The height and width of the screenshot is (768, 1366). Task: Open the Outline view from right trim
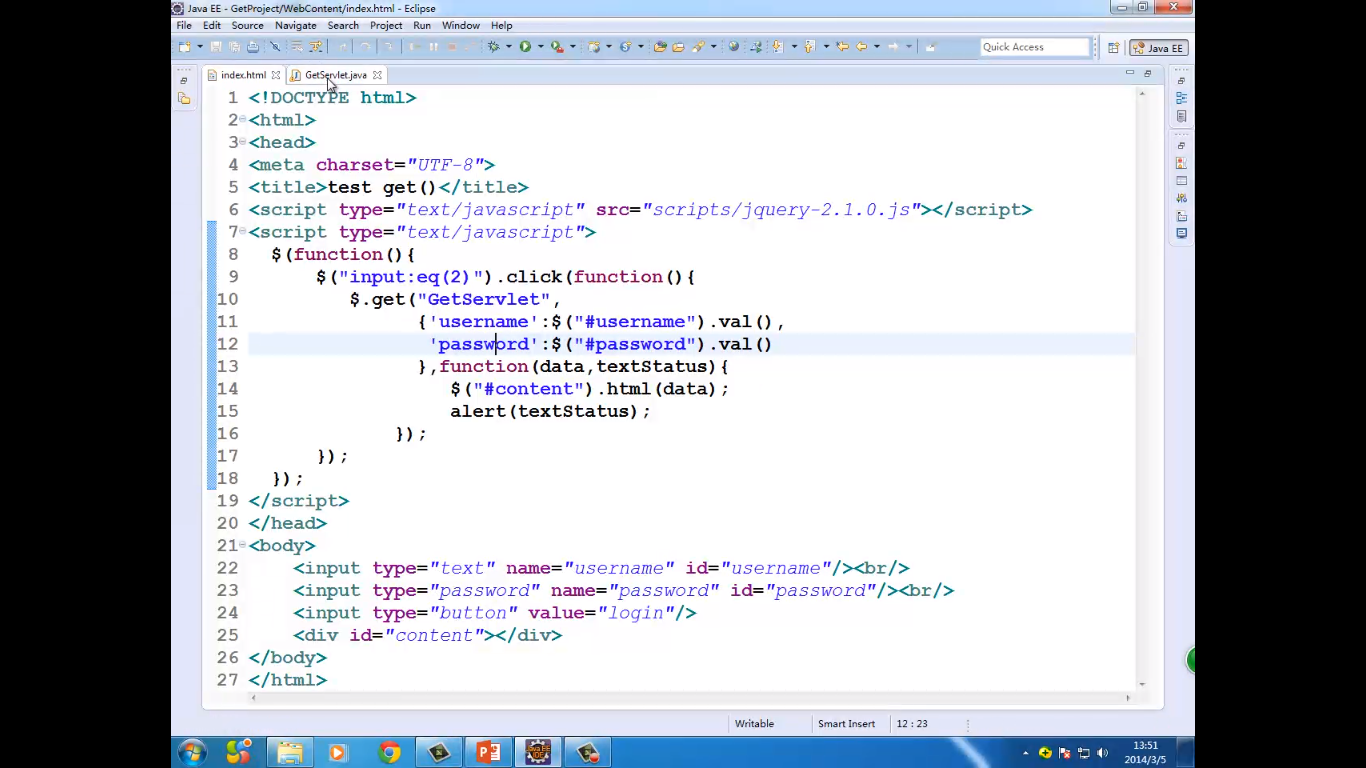click(x=1181, y=98)
